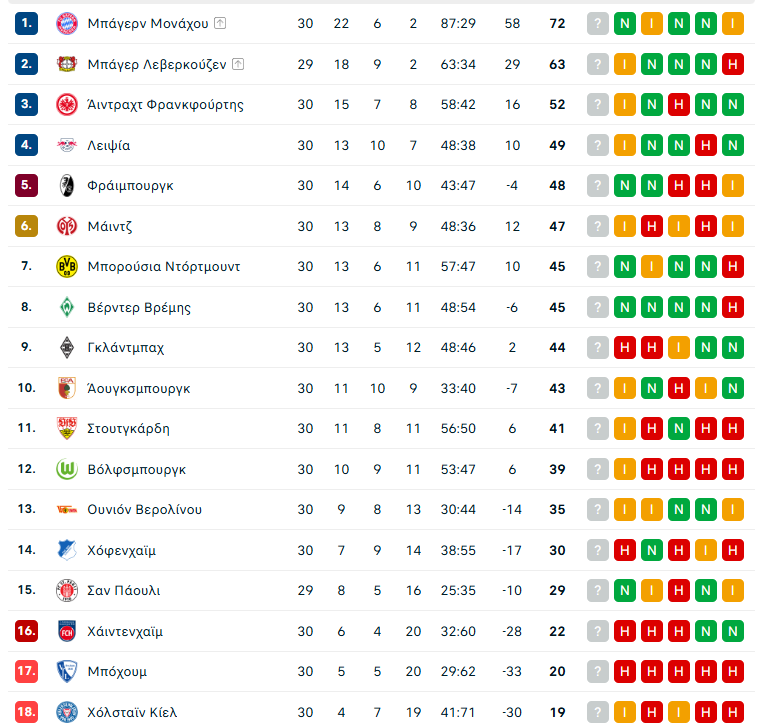Open Ουνιόν Βερολίνου team page
The image size is (764, 727).
click(x=144, y=509)
